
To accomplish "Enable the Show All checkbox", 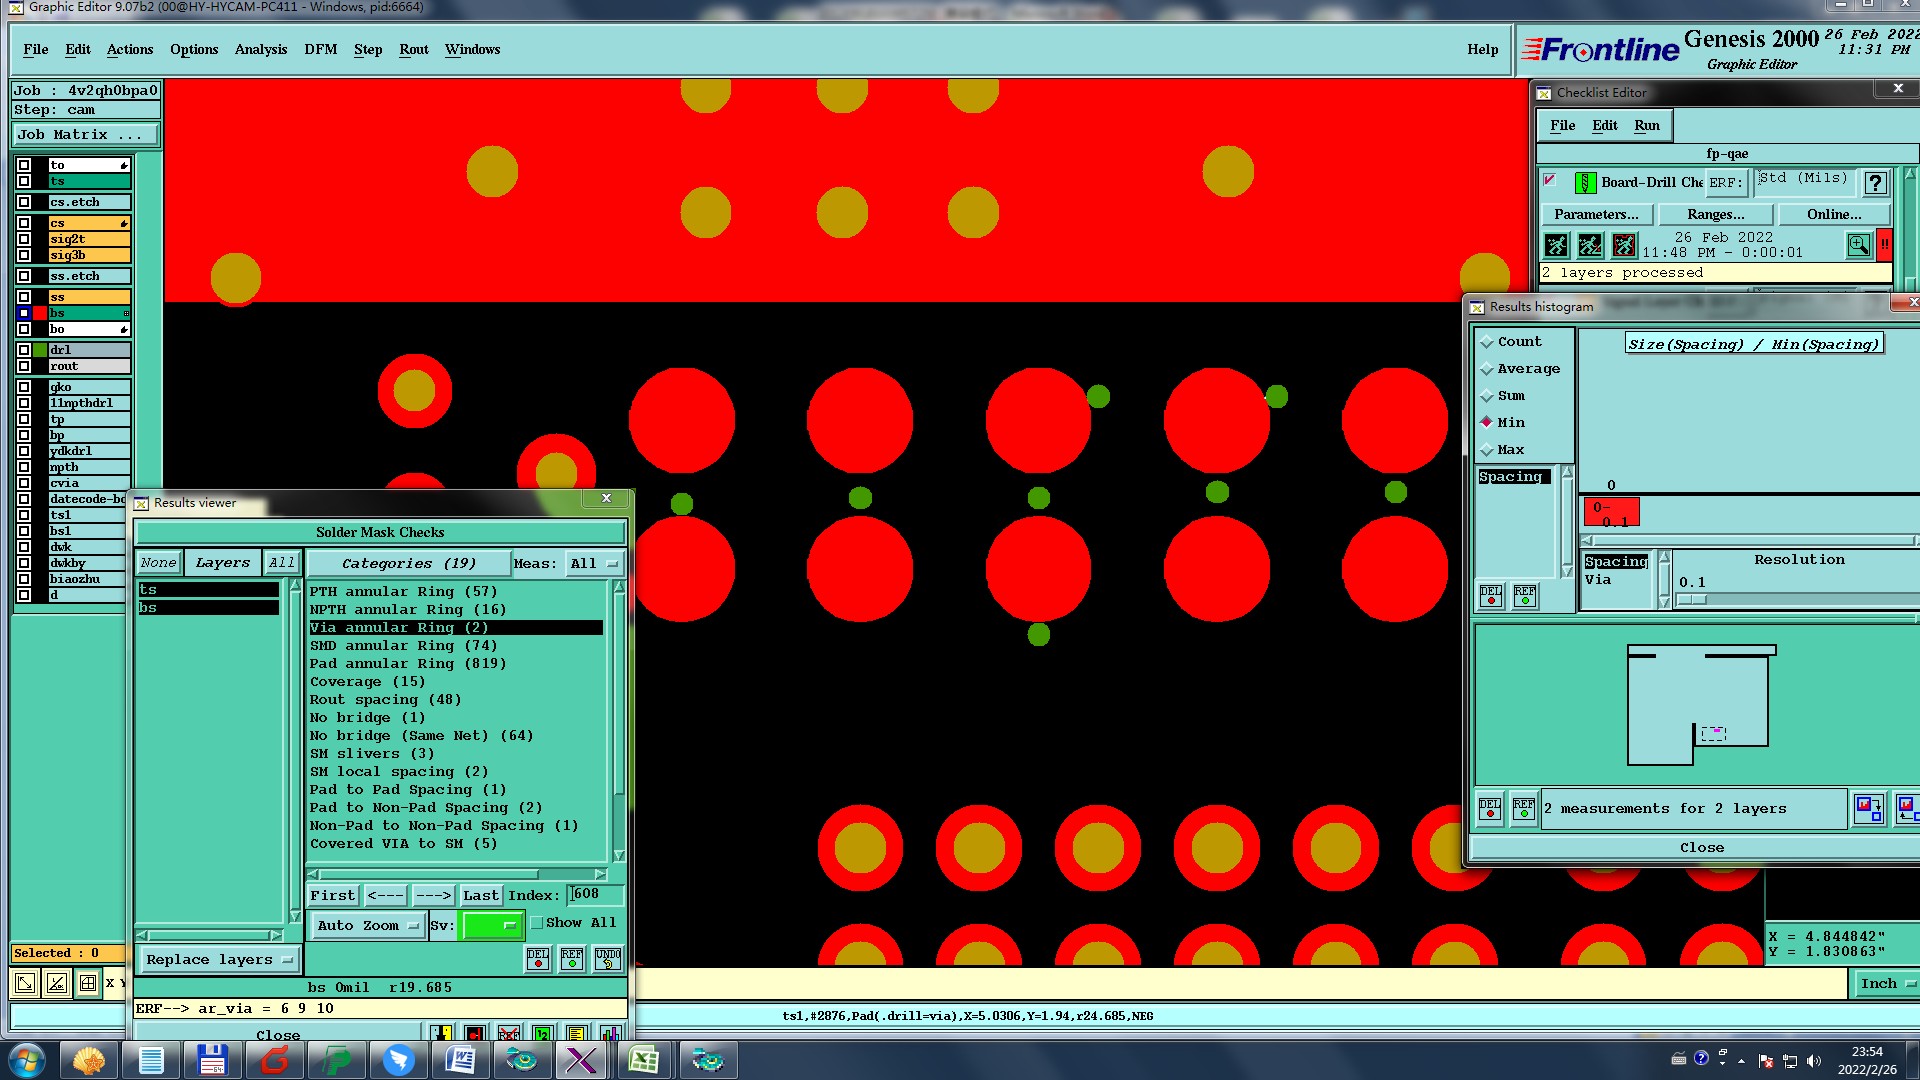I will click(x=537, y=923).
